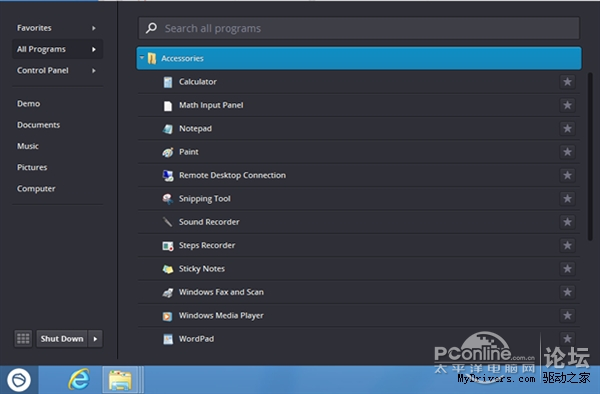This screenshot has height=394, width=600.
Task: Favorite Math Input Panel with its star
Action: [x=567, y=105]
